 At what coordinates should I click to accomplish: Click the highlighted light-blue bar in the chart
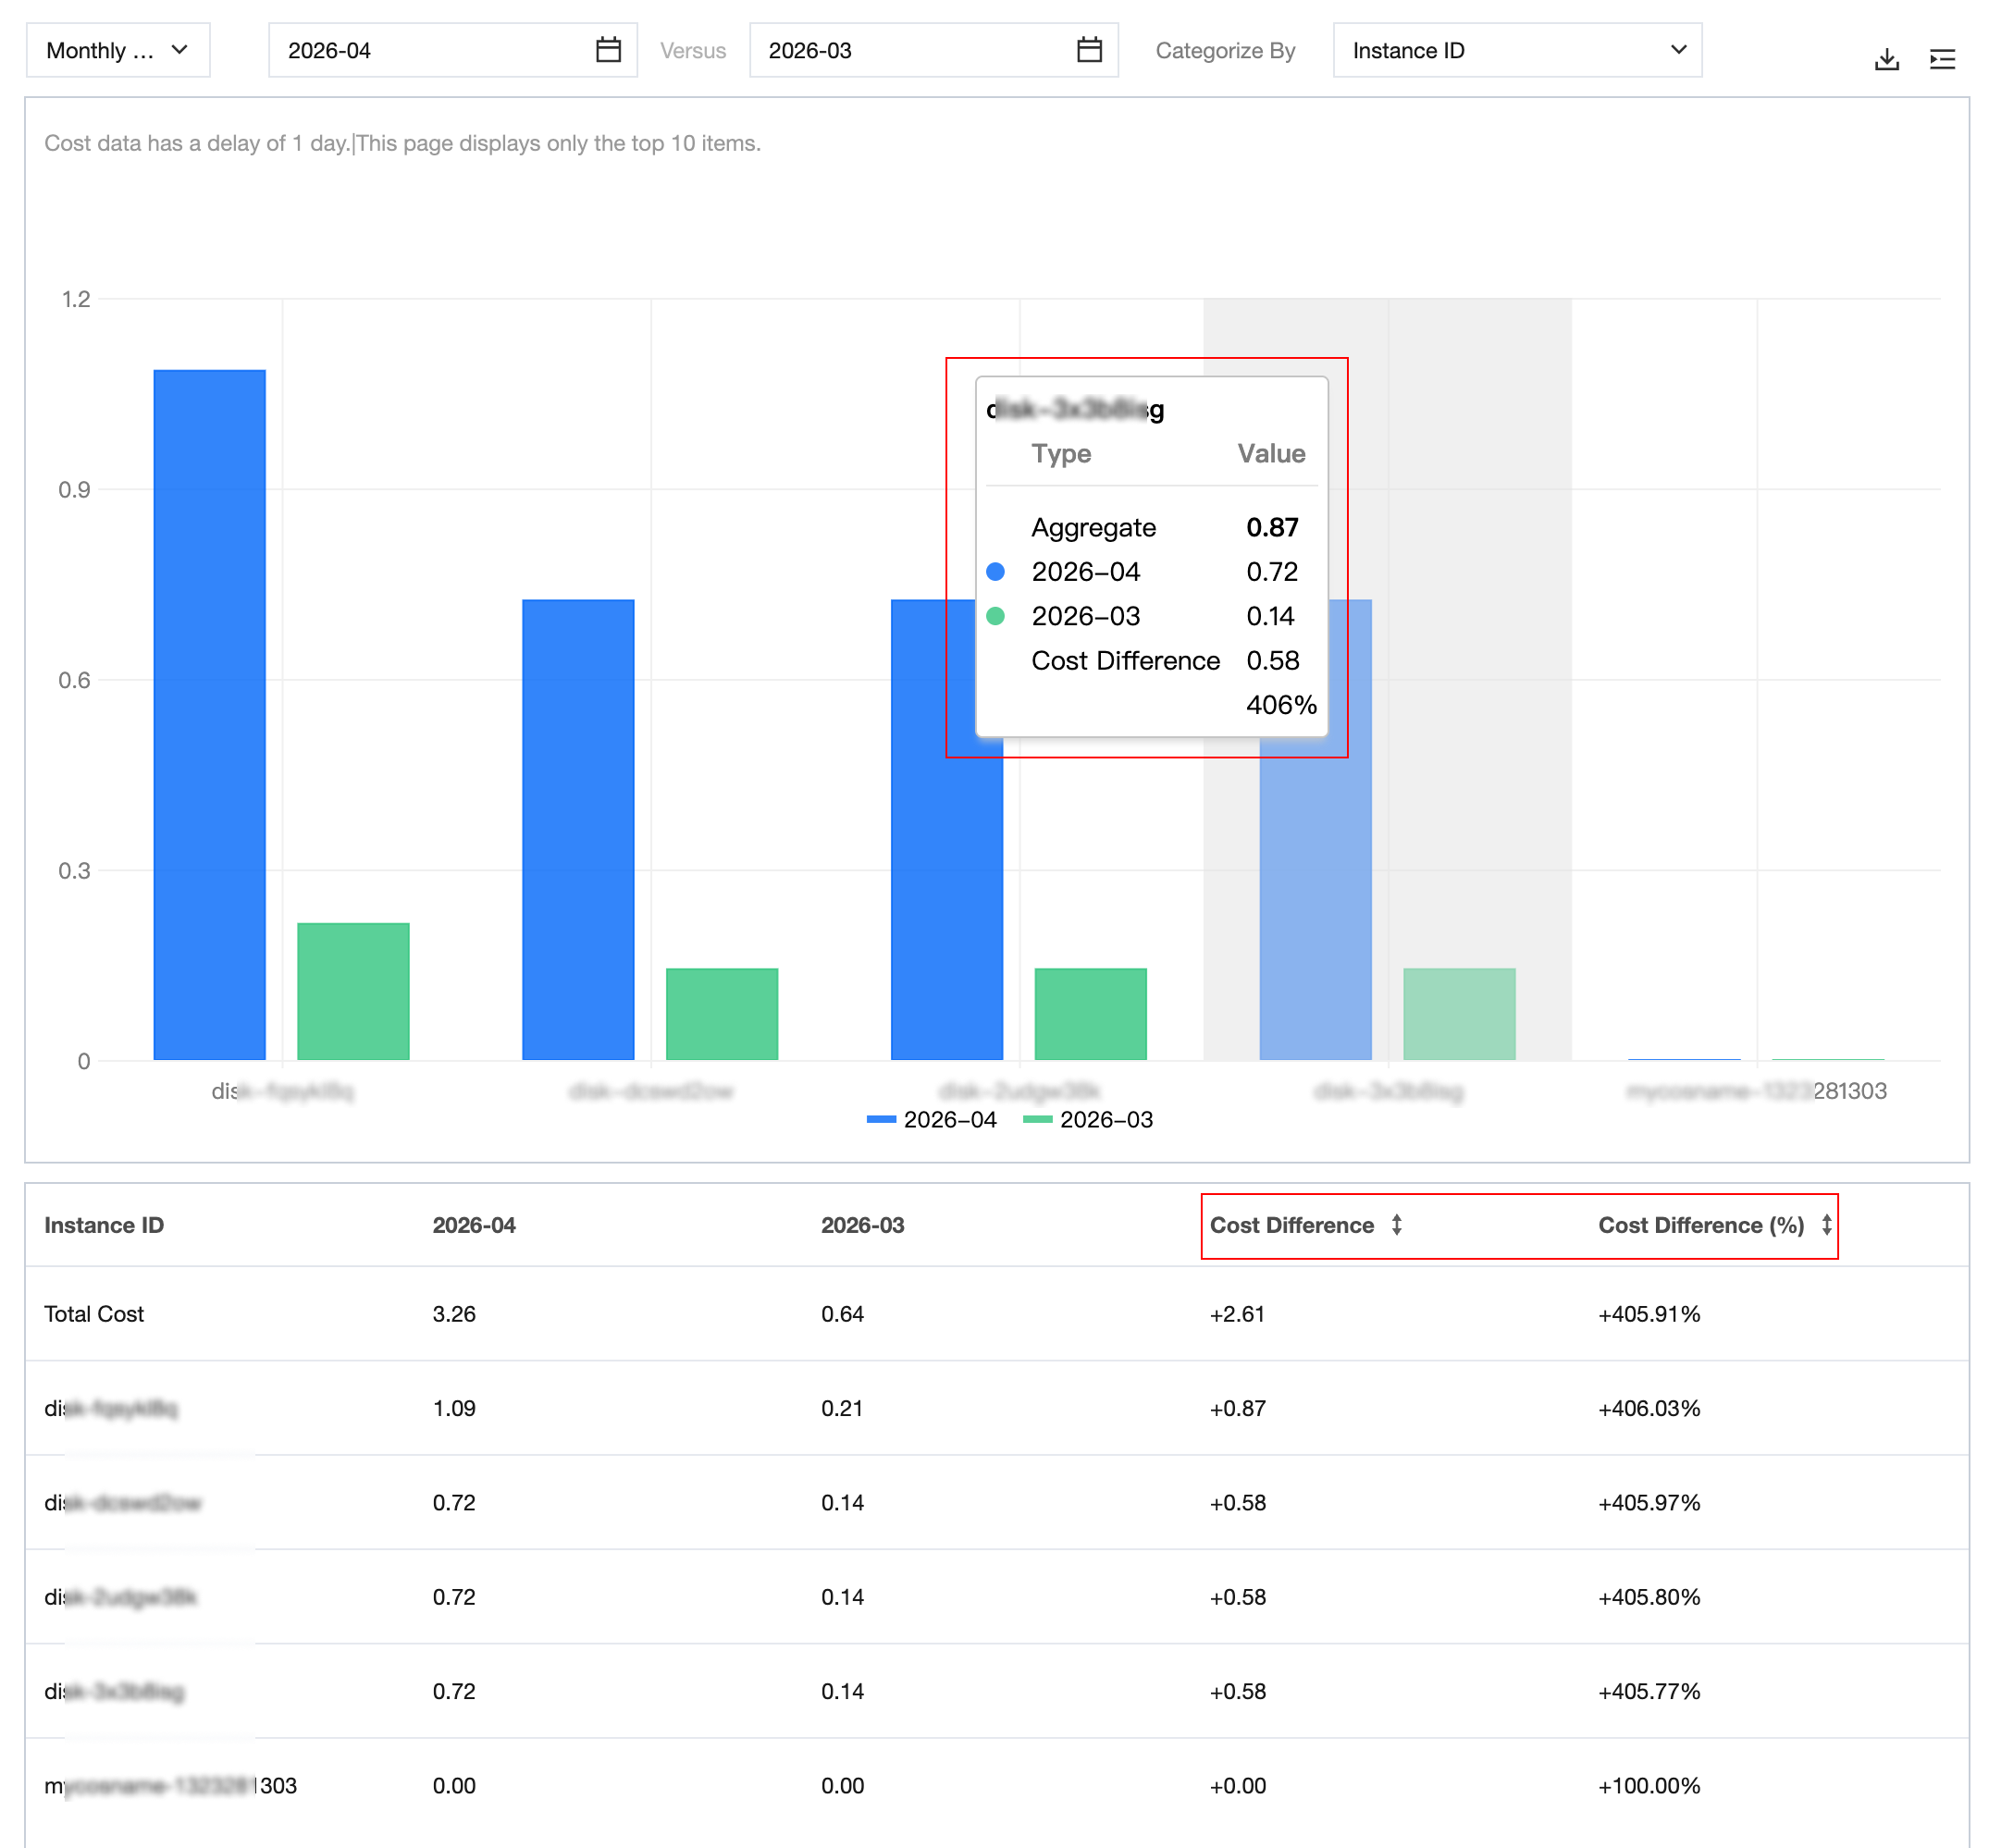click(1315, 830)
